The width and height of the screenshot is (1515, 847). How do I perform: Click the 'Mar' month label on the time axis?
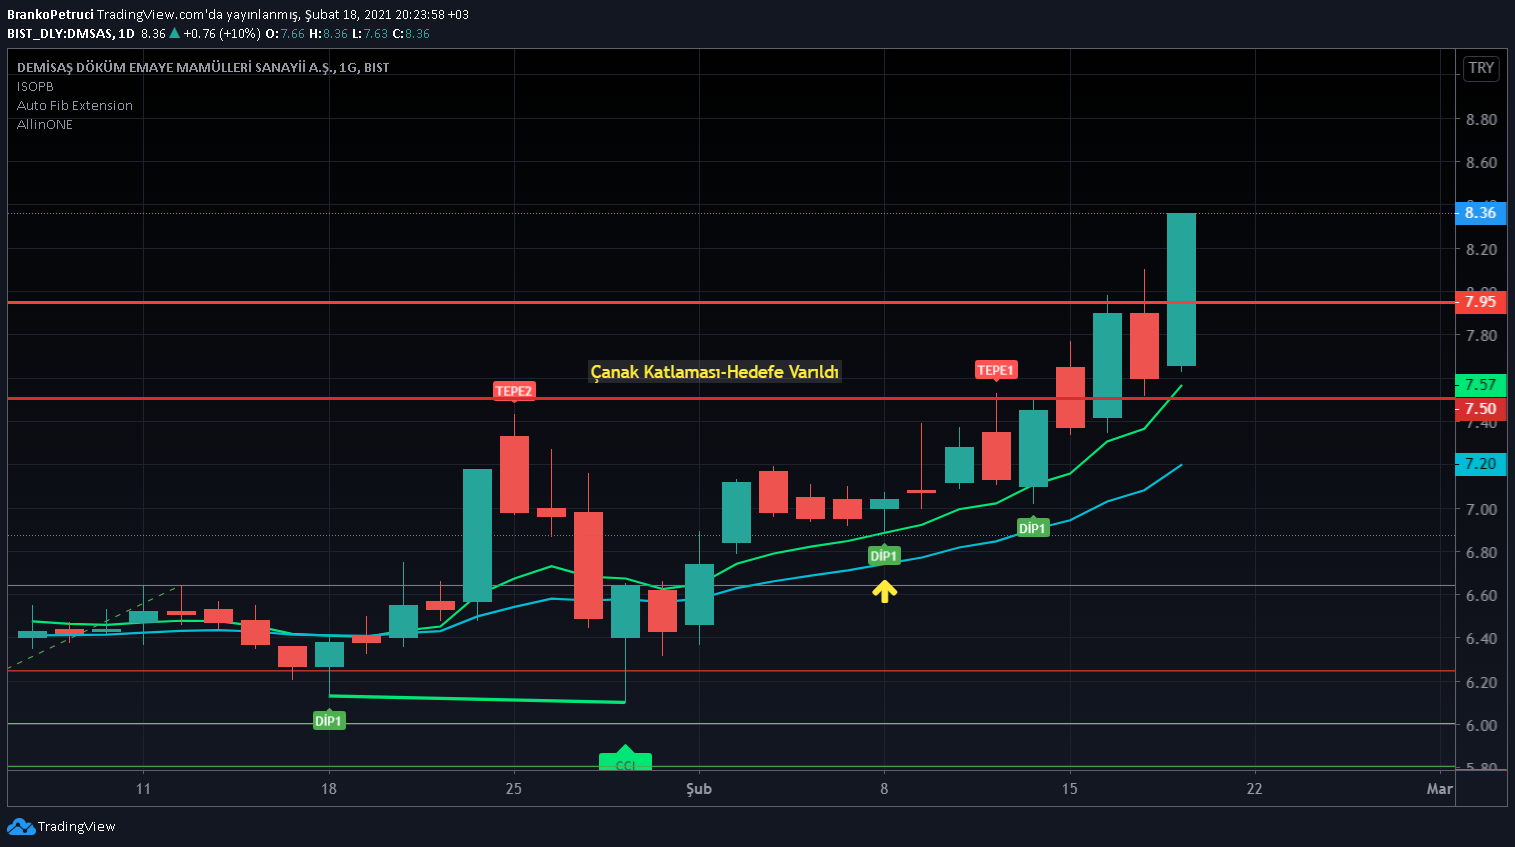click(1440, 789)
